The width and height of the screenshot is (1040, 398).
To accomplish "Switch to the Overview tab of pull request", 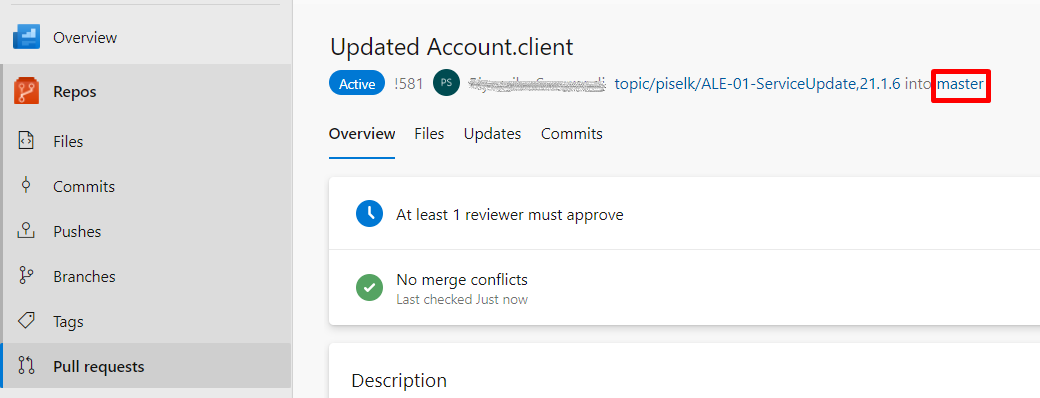I will pyautogui.click(x=362, y=134).
